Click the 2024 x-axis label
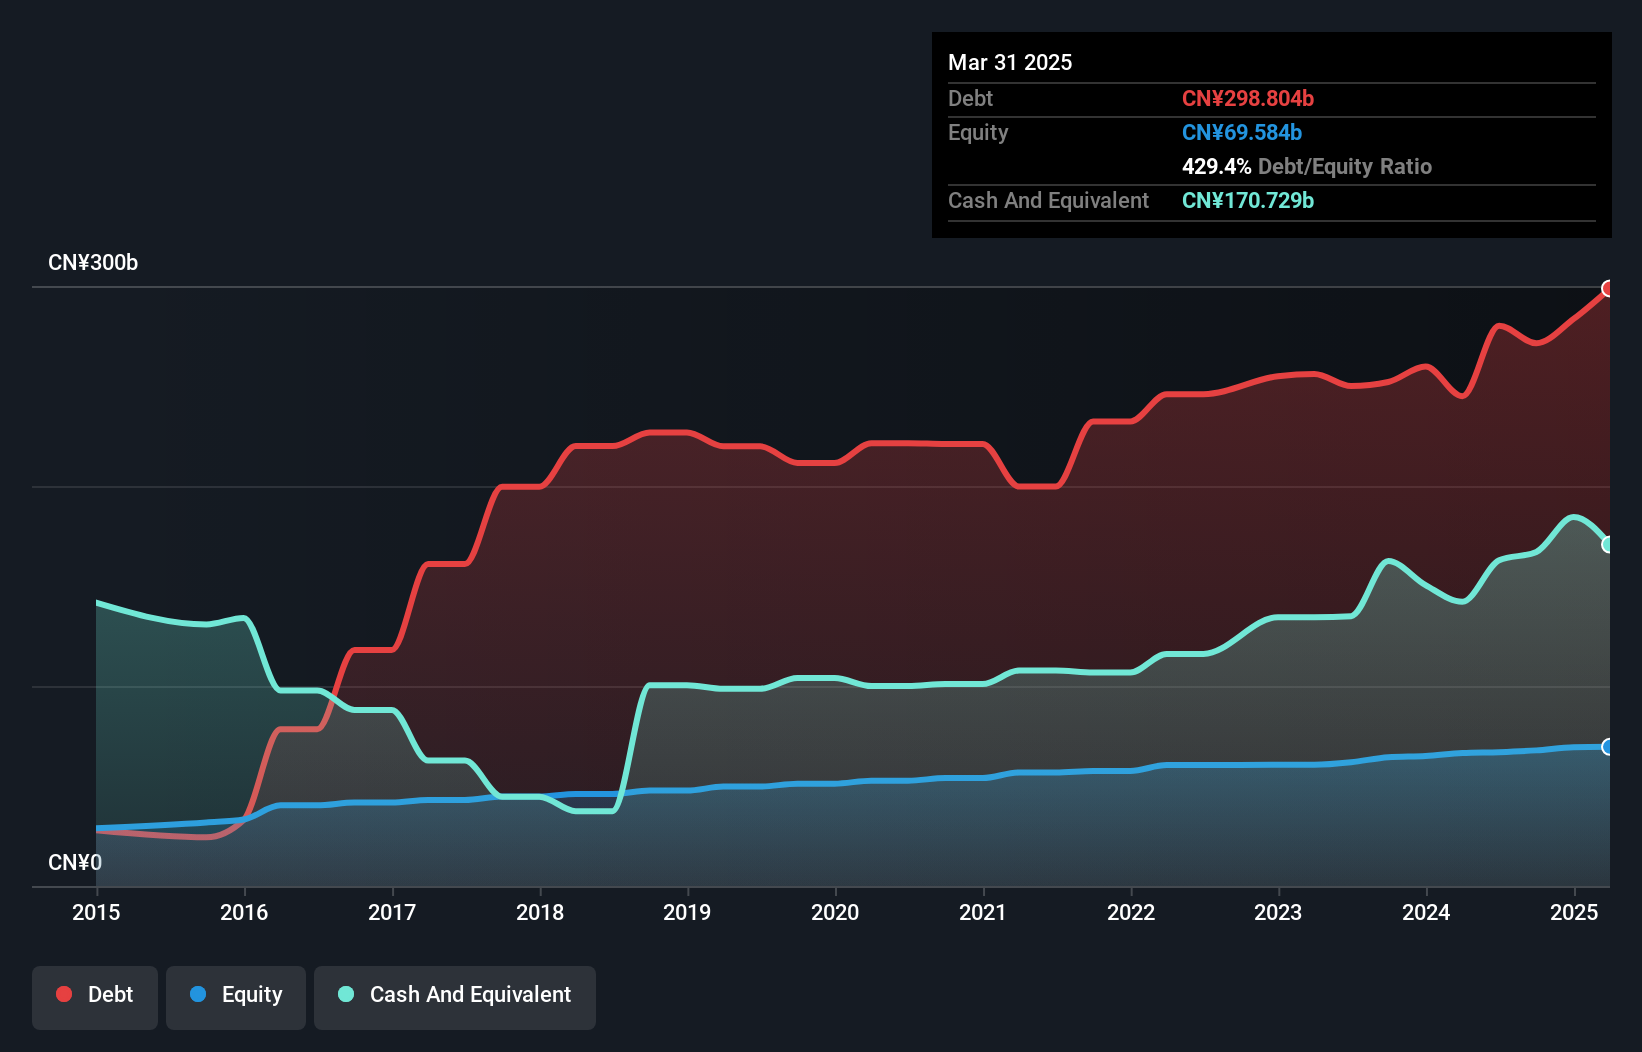This screenshot has height=1052, width=1642. (1426, 912)
